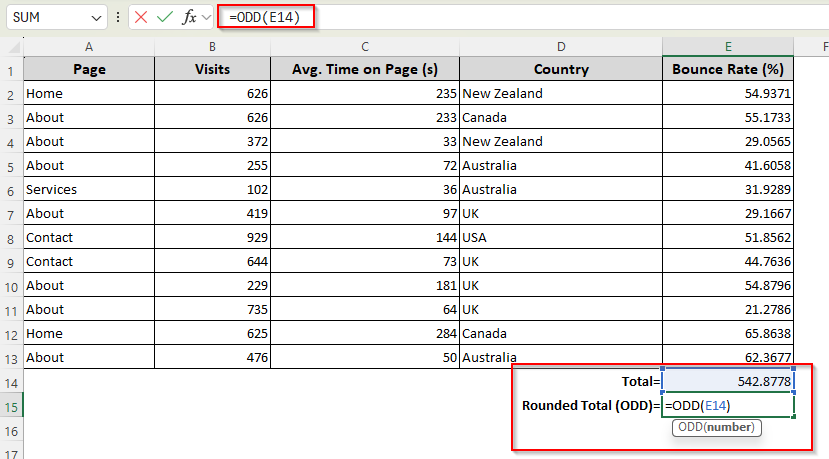The width and height of the screenshot is (829, 459).
Task: Select the Services cell in column A
Action: click(89, 189)
